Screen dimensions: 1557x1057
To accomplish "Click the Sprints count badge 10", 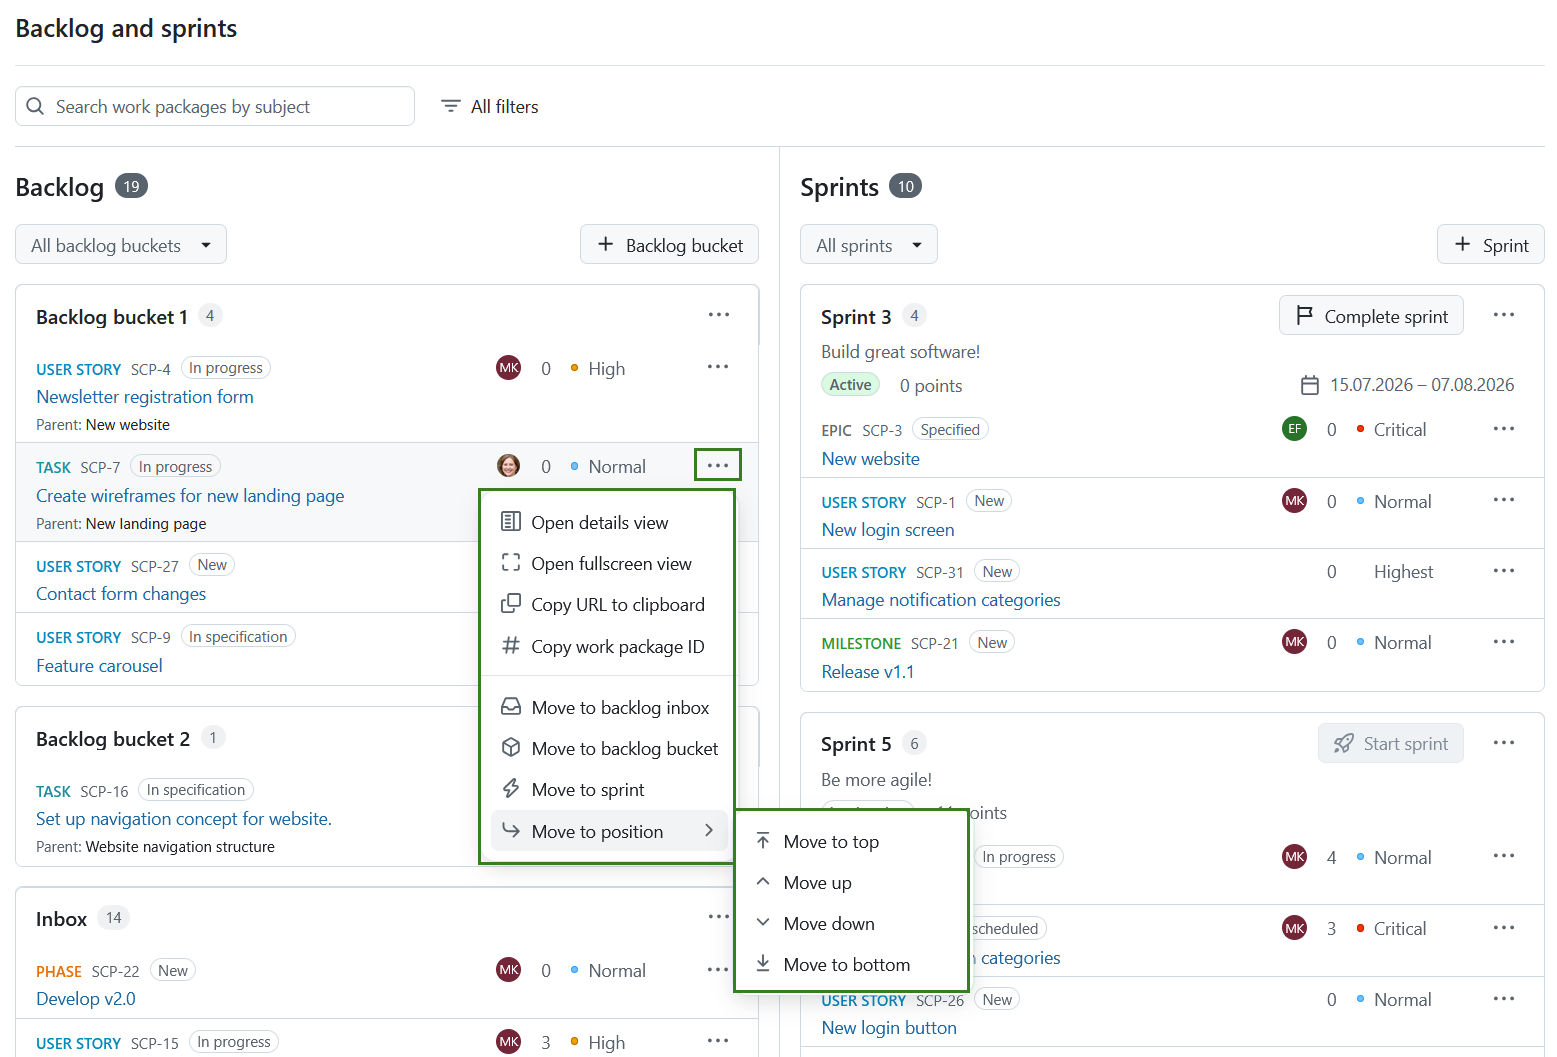I will click(905, 186).
